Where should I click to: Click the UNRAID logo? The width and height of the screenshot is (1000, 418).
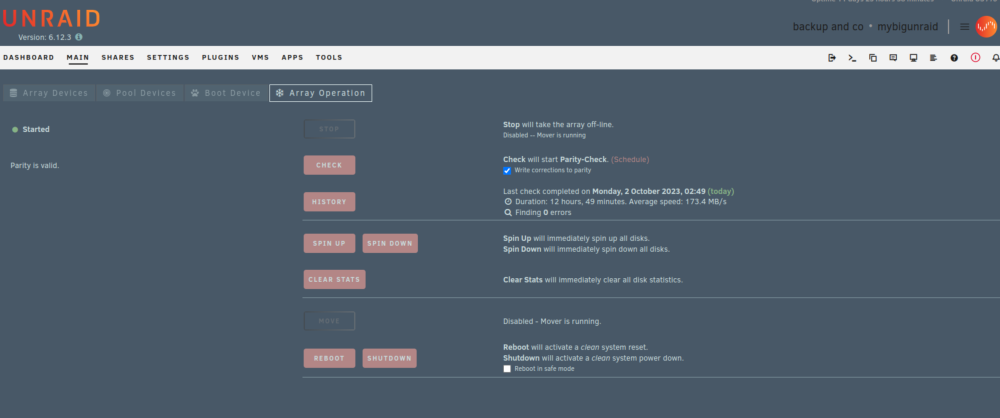click(x=51, y=19)
